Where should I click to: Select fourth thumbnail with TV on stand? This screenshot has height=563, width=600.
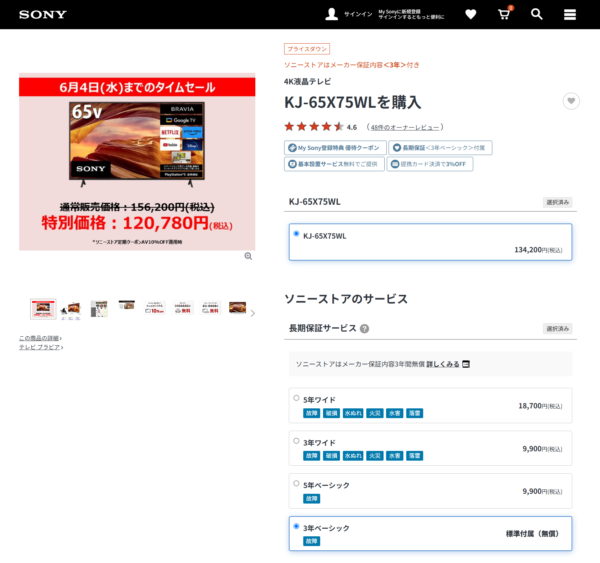click(127, 305)
